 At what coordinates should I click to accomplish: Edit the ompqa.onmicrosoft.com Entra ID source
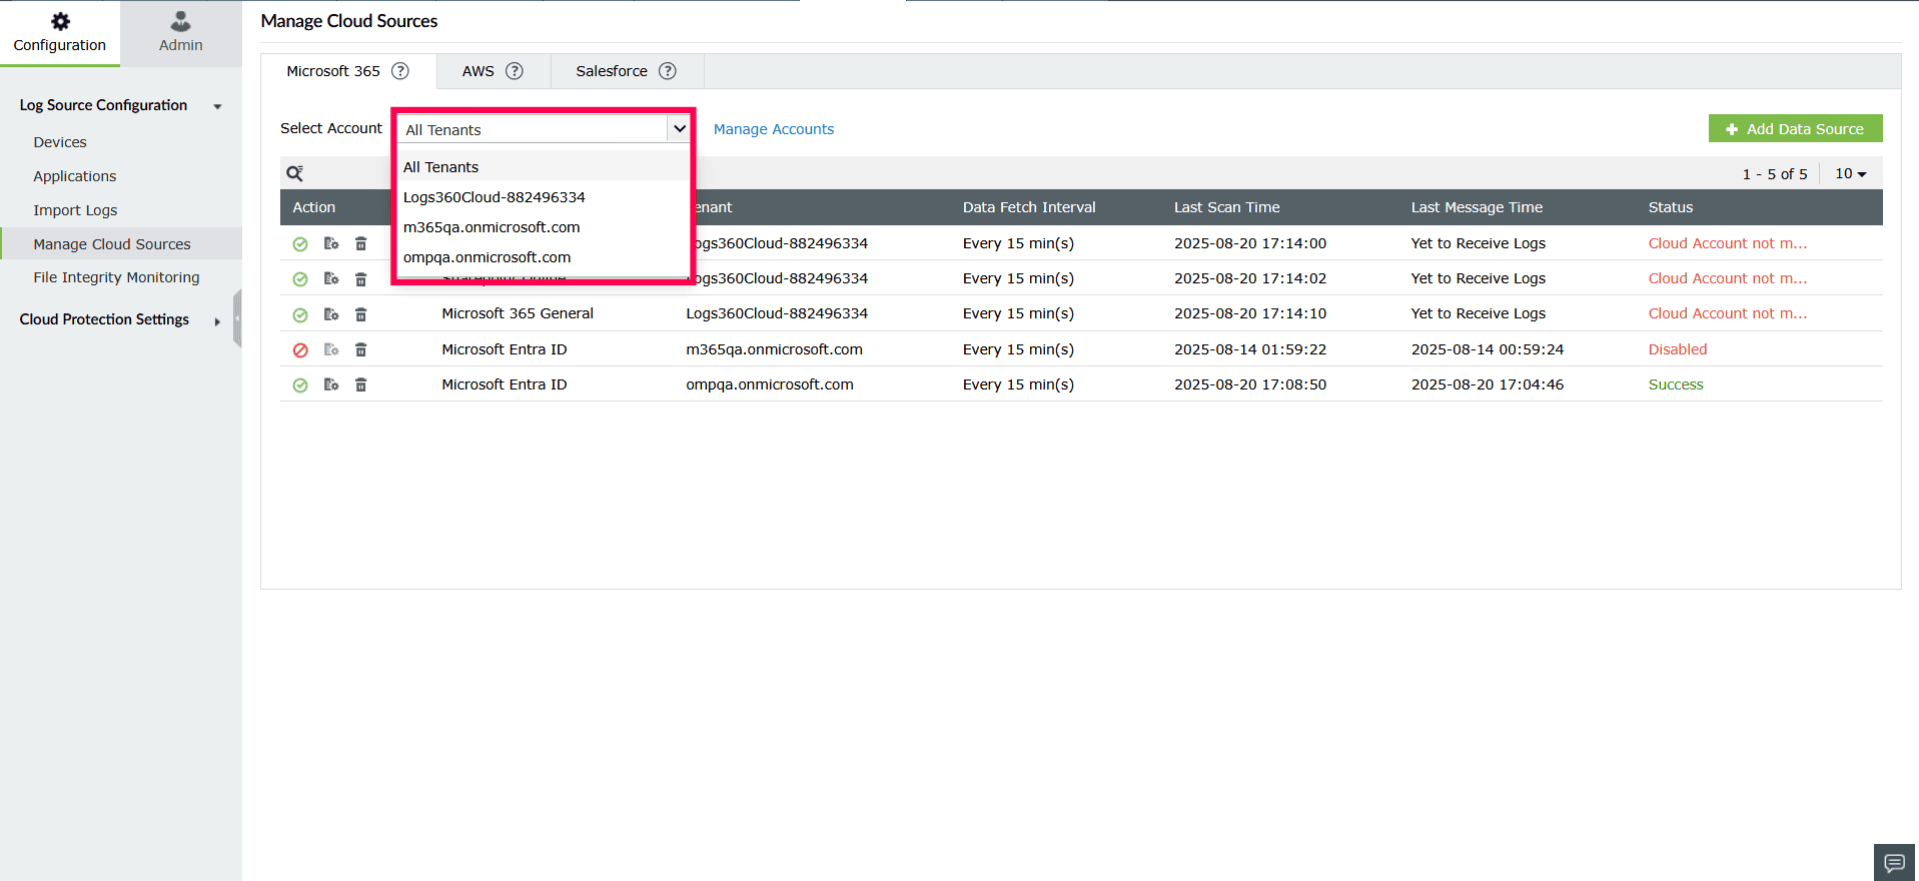pyautogui.click(x=331, y=385)
